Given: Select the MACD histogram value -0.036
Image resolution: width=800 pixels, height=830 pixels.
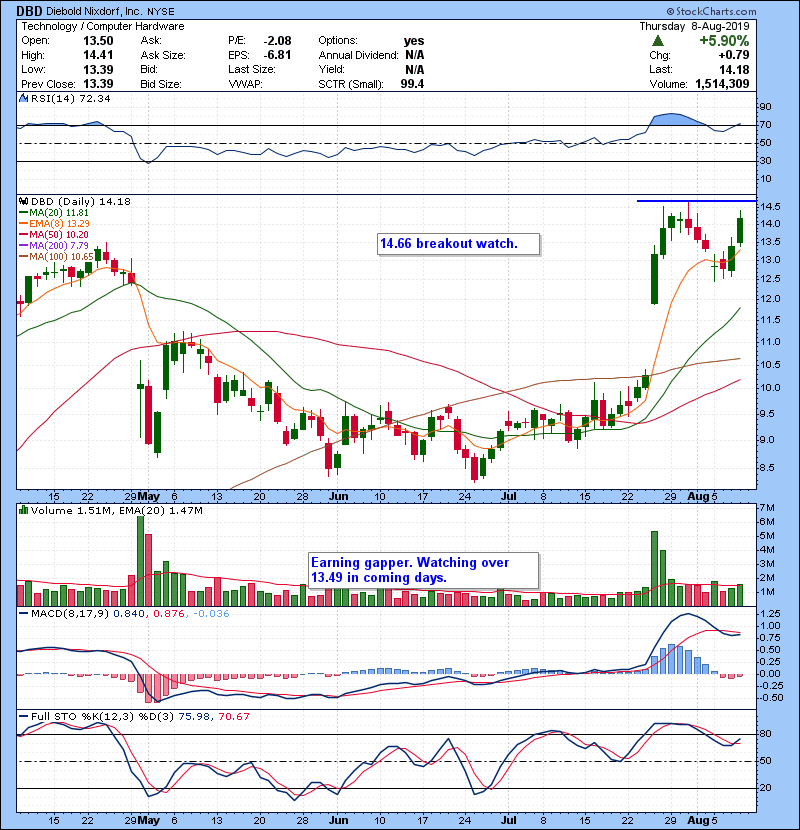Looking at the screenshot, I should click(x=211, y=614).
